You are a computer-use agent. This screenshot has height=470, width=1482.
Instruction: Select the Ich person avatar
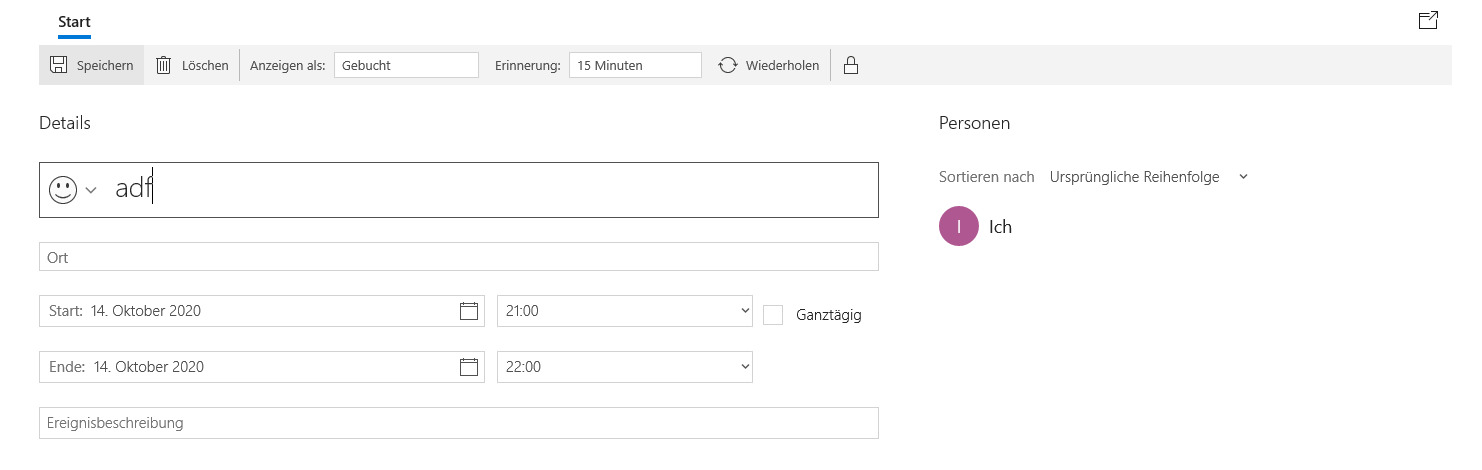(x=959, y=226)
